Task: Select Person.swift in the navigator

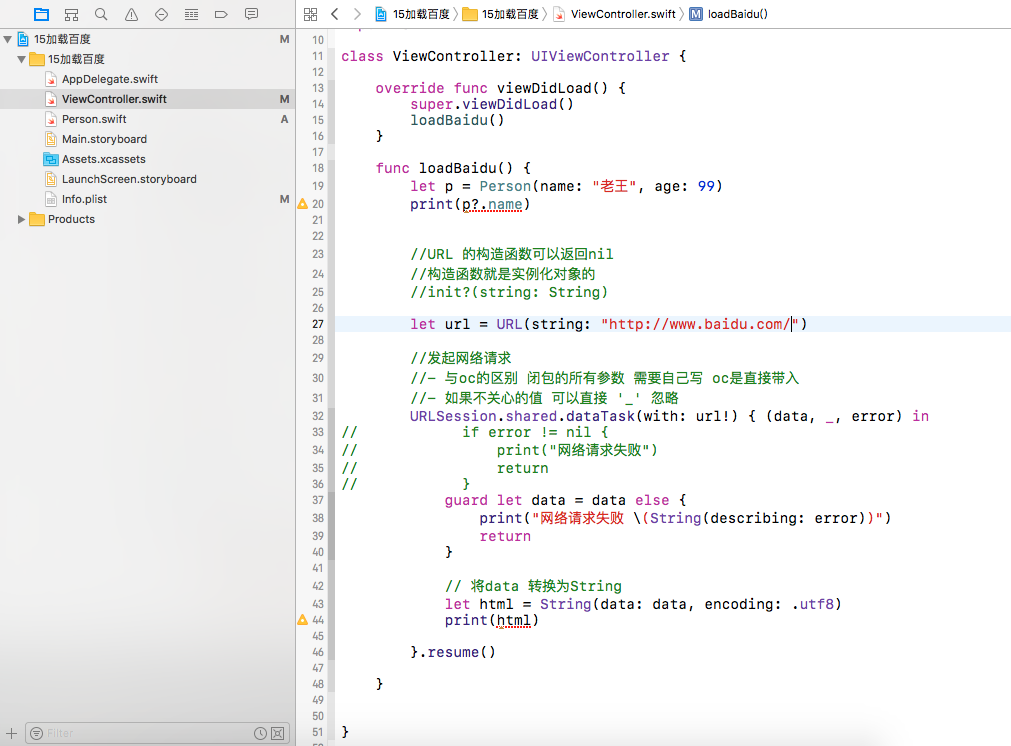Action: [x=94, y=119]
